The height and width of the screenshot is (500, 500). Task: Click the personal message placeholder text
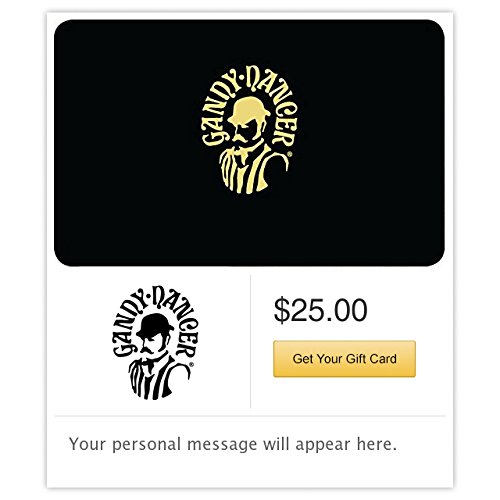point(233,444)
